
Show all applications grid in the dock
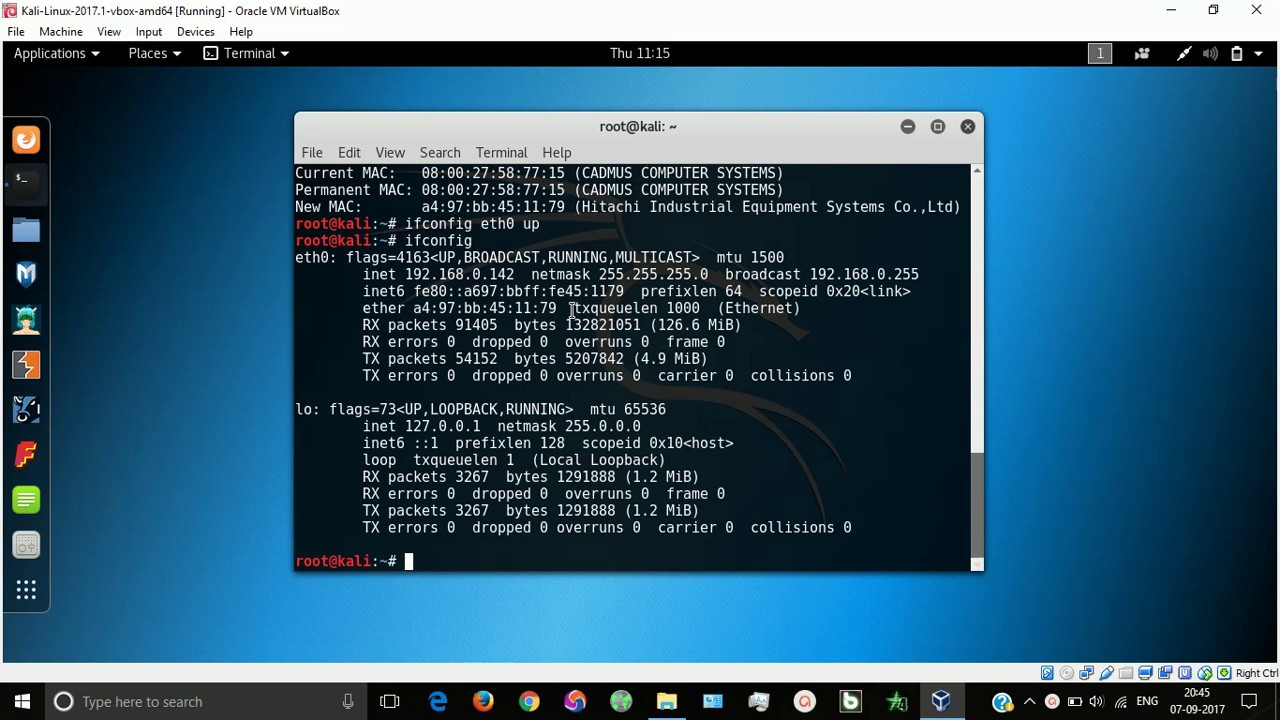[x=26, y=590]
